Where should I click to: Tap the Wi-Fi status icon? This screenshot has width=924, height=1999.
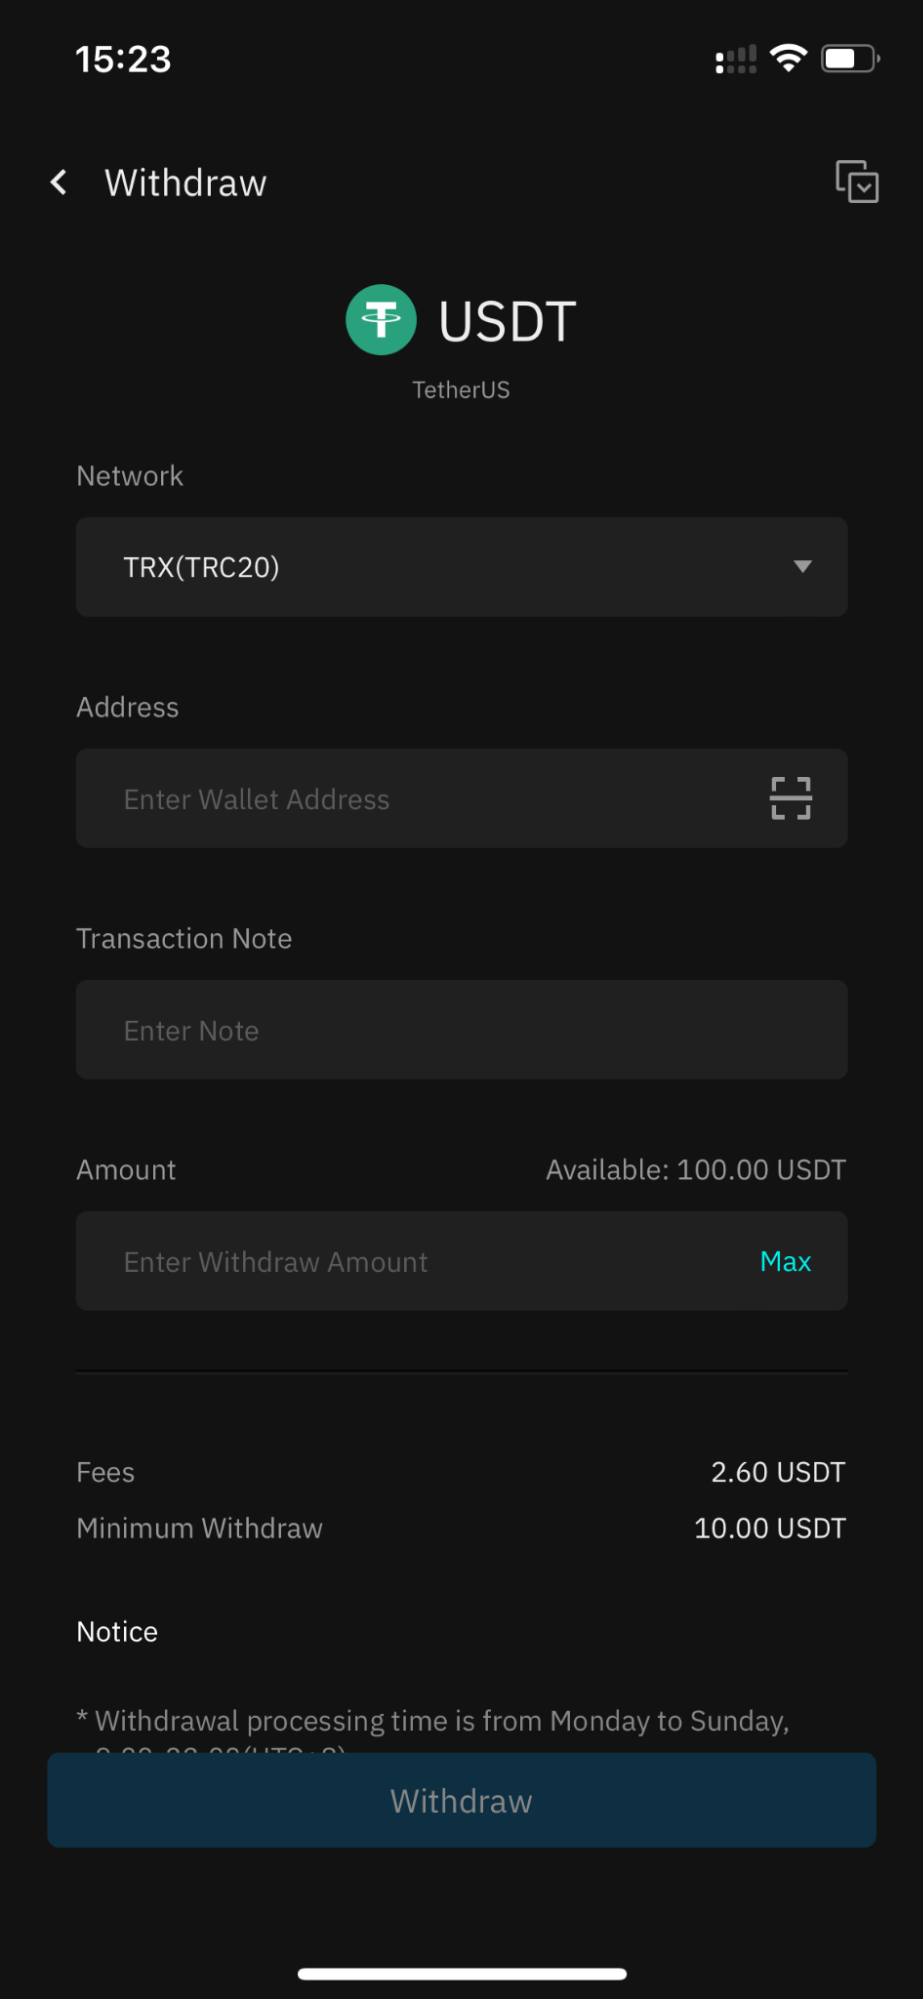pyautogui.click(x=789, y=59)
